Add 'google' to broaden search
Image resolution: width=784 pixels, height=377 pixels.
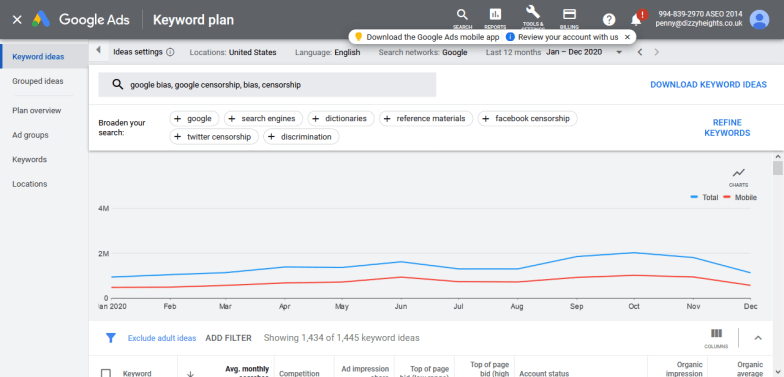point(194,118)
